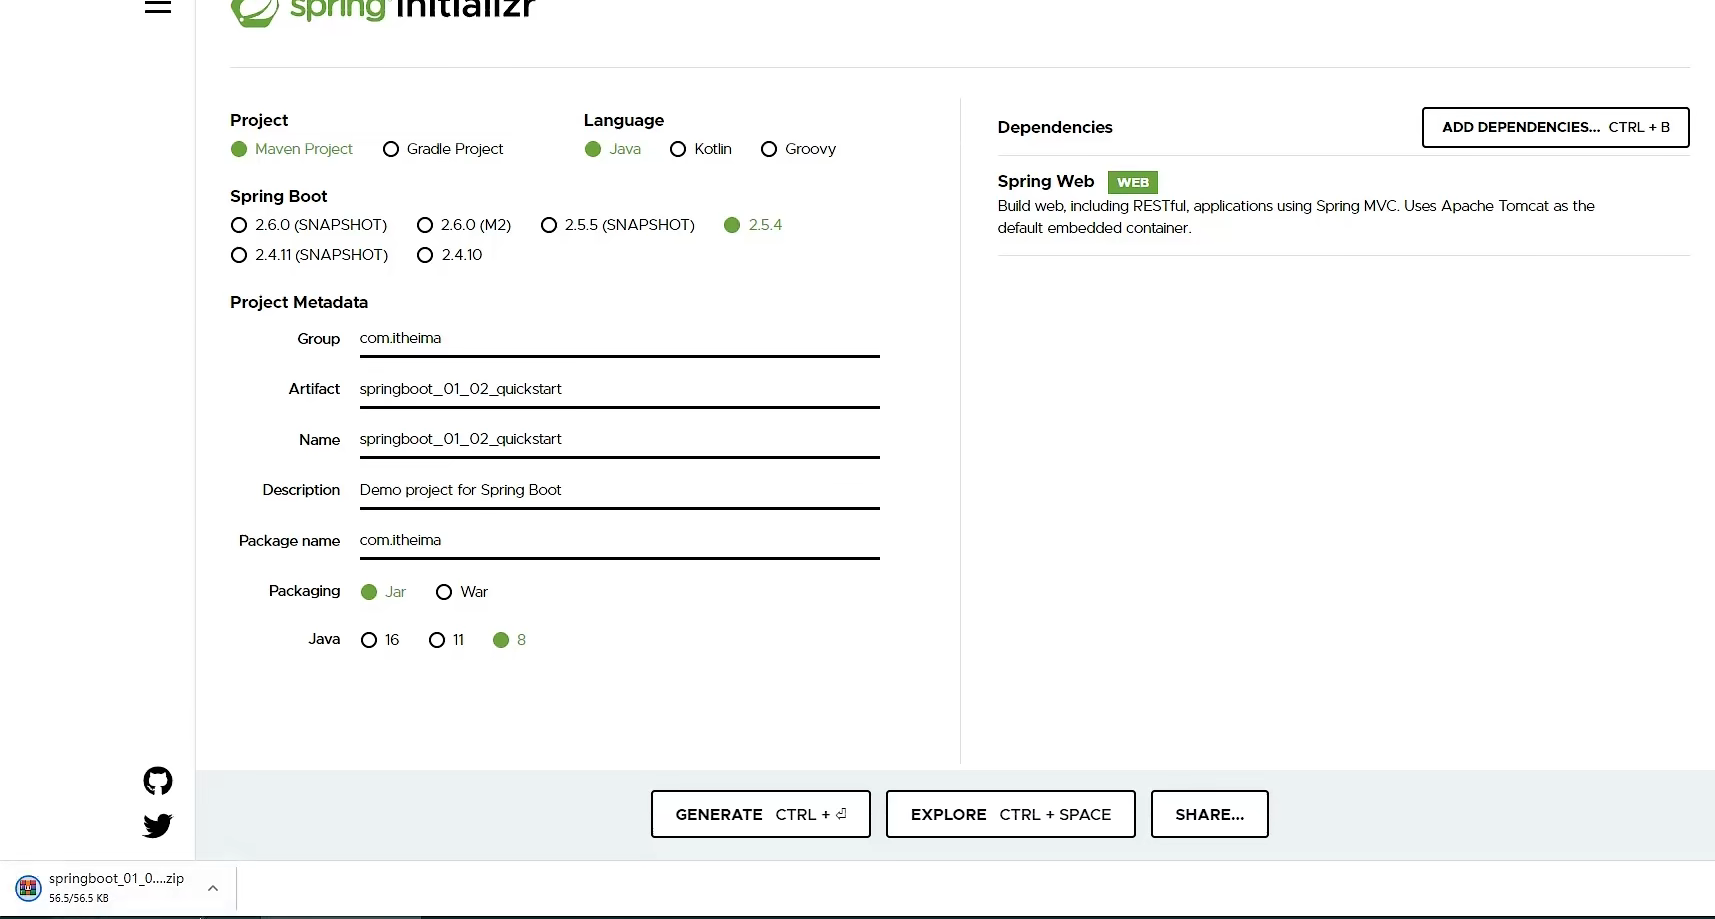Viewport: 1715px width, 919px height.
Task: Click the WEB tag badge
Action: [x=1133, y=182]
